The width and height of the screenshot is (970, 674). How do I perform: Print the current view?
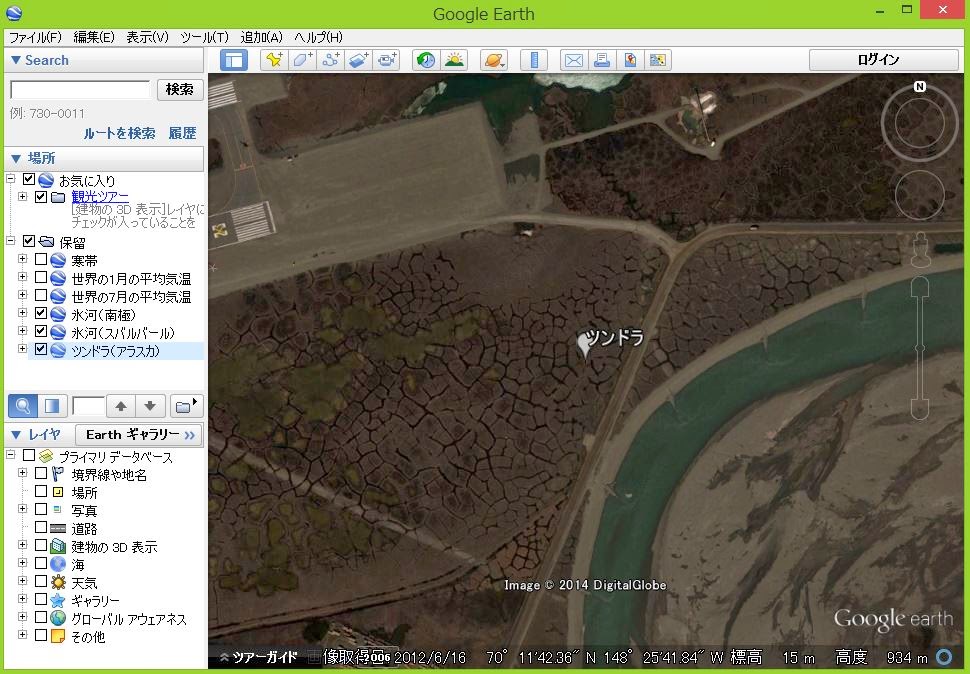601,60
